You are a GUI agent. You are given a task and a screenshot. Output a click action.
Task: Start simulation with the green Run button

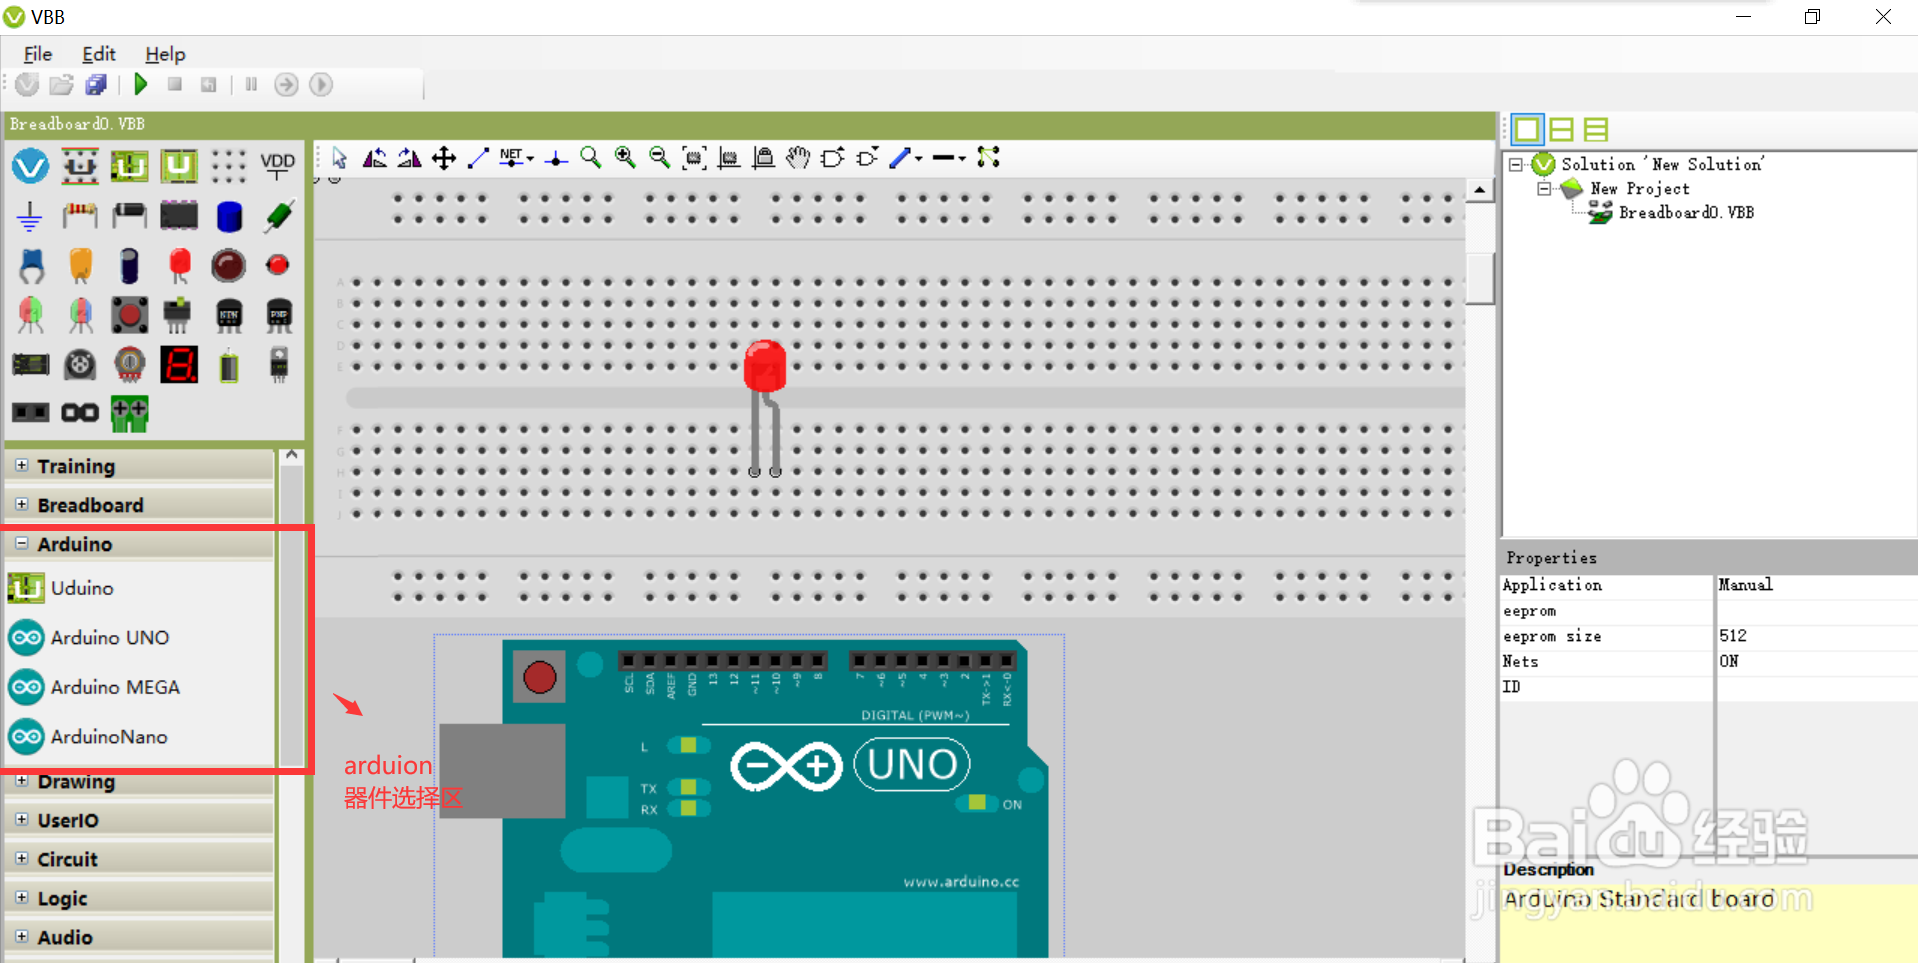141,85
